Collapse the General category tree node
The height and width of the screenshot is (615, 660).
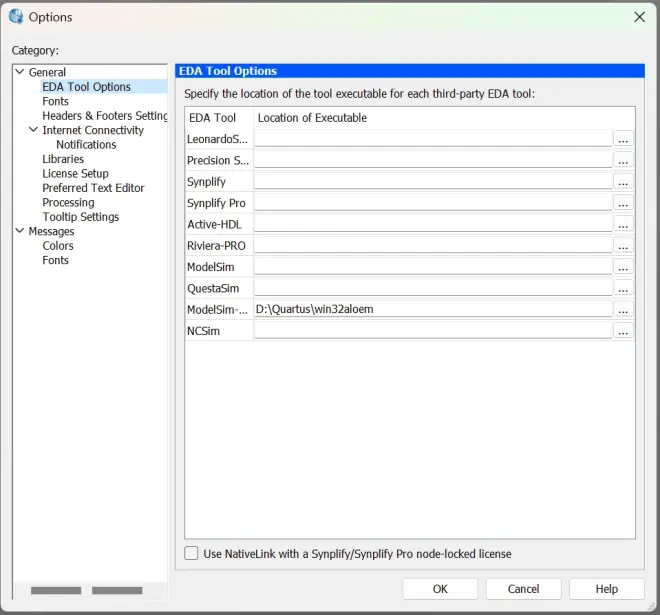(19, 72)
